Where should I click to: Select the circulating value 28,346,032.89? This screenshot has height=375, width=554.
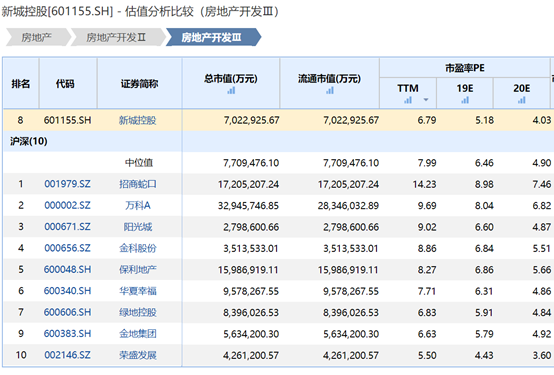pyautogui.click(x=348, y=205)
